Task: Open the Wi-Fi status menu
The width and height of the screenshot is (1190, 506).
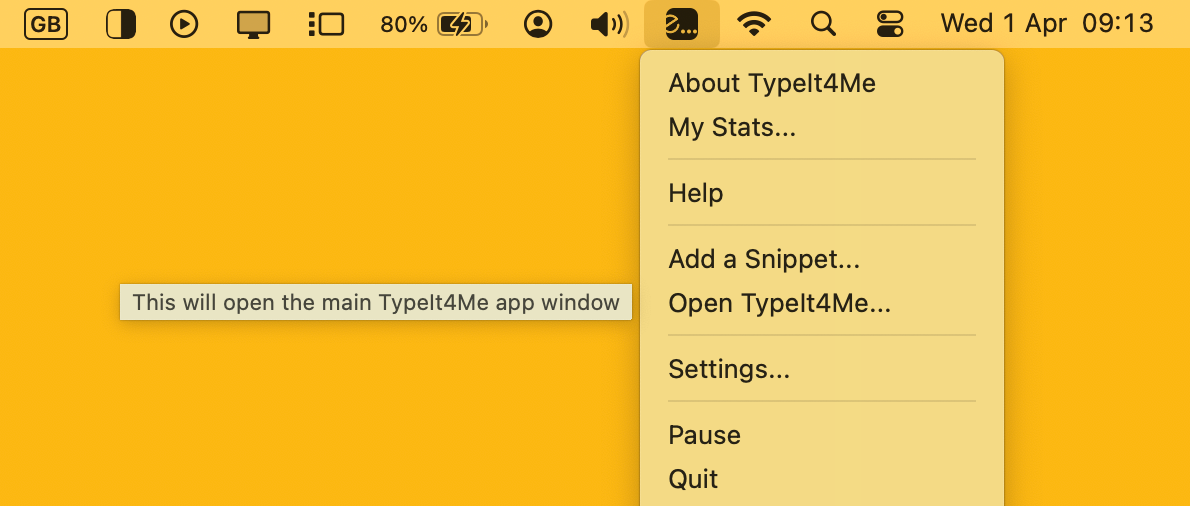Action: pyautogui.click(x=754, y=24)
